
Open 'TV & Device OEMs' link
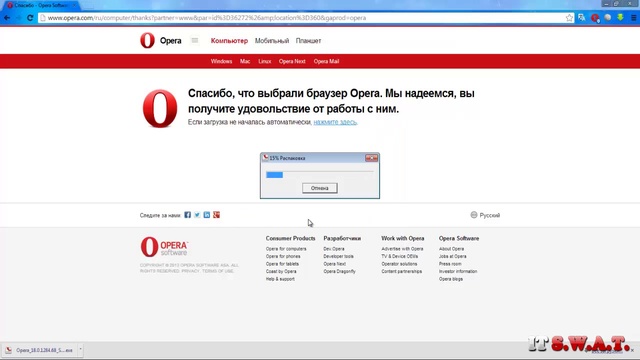coord(399,256)
